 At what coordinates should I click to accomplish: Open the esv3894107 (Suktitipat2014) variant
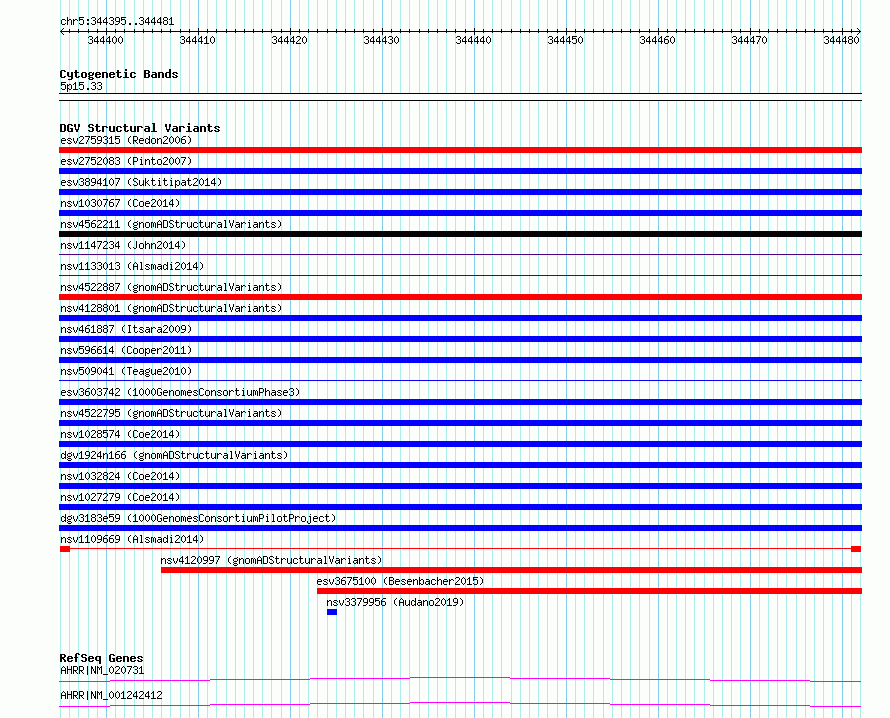click(141, 182)
